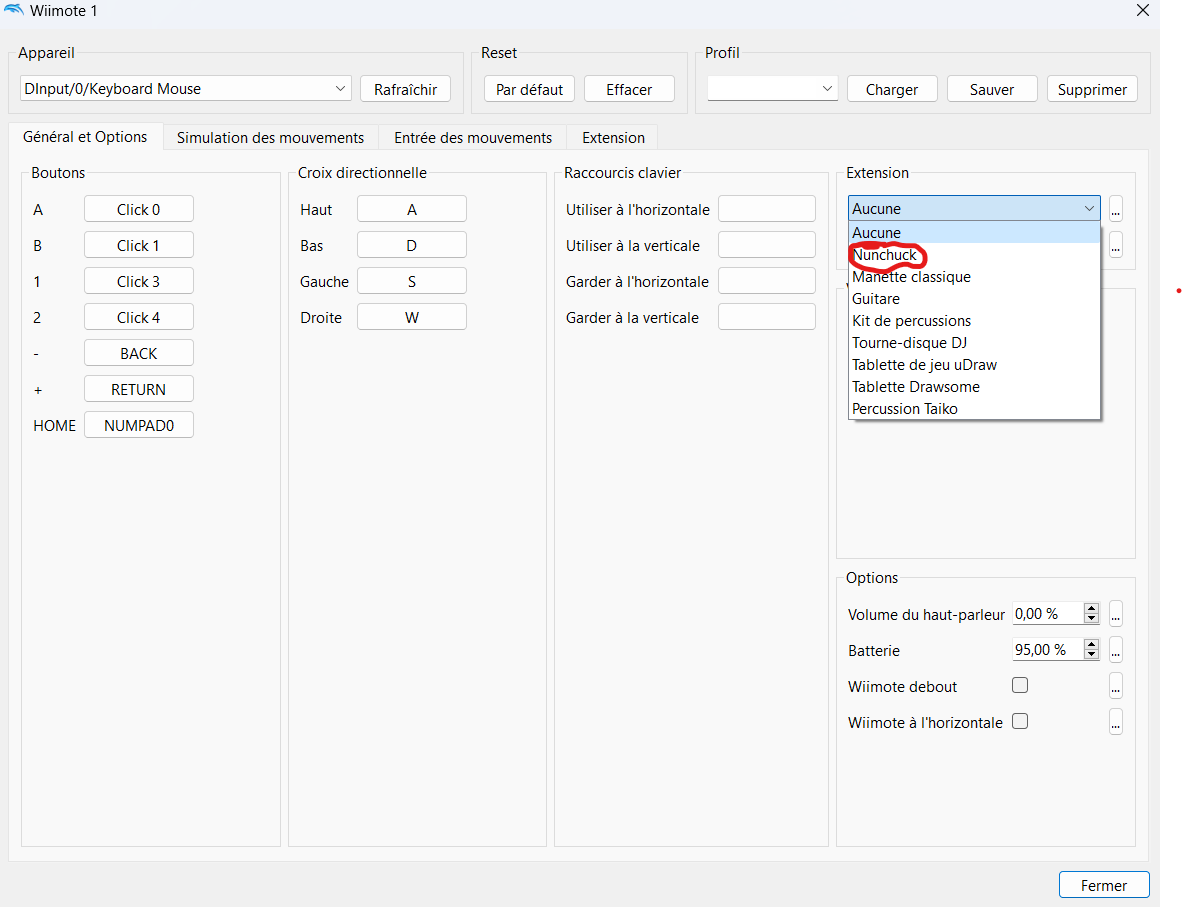Switch to Simulation des mouvements tab
The width and height of the screenshot is (1182, 907).
click(x=270, y=138)
